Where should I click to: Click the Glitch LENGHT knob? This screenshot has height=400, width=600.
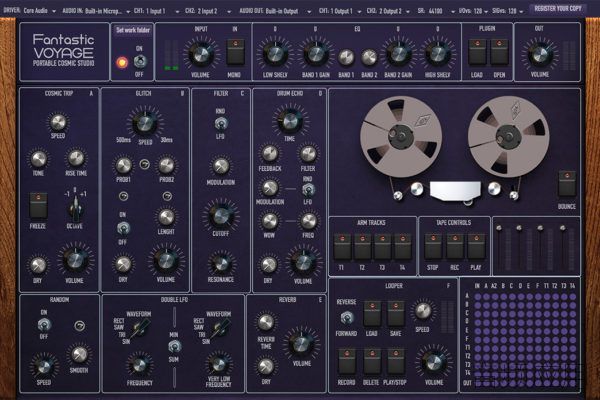(x=166, y=217)
